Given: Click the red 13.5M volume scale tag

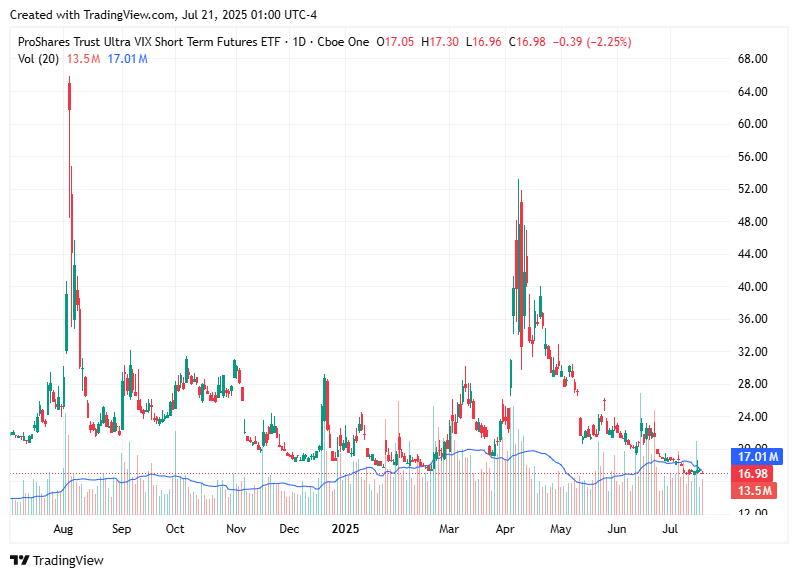Looking at the screenshot, I should [754, 490].
